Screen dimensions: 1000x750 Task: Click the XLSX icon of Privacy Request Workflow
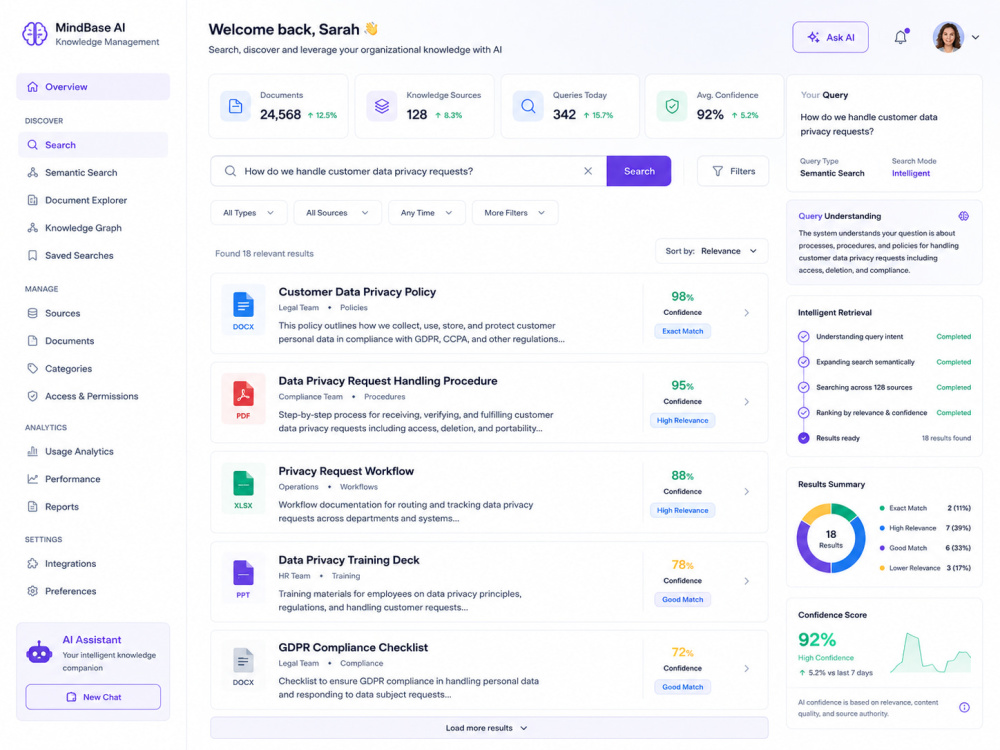(243, 489)
